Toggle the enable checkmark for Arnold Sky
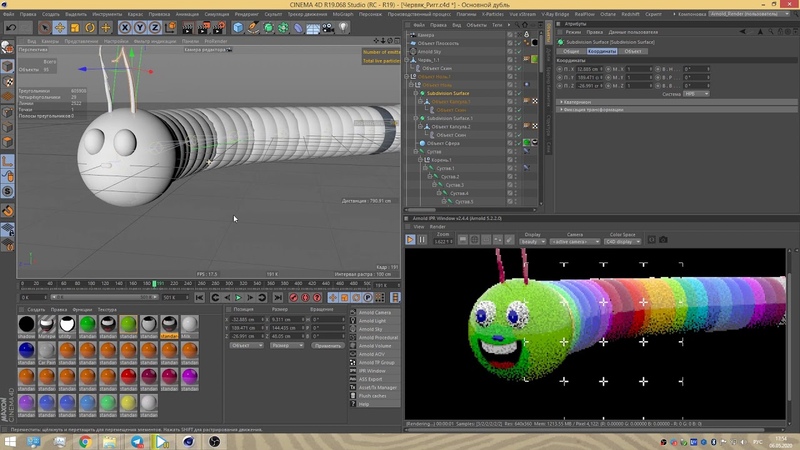 point(518,52)
